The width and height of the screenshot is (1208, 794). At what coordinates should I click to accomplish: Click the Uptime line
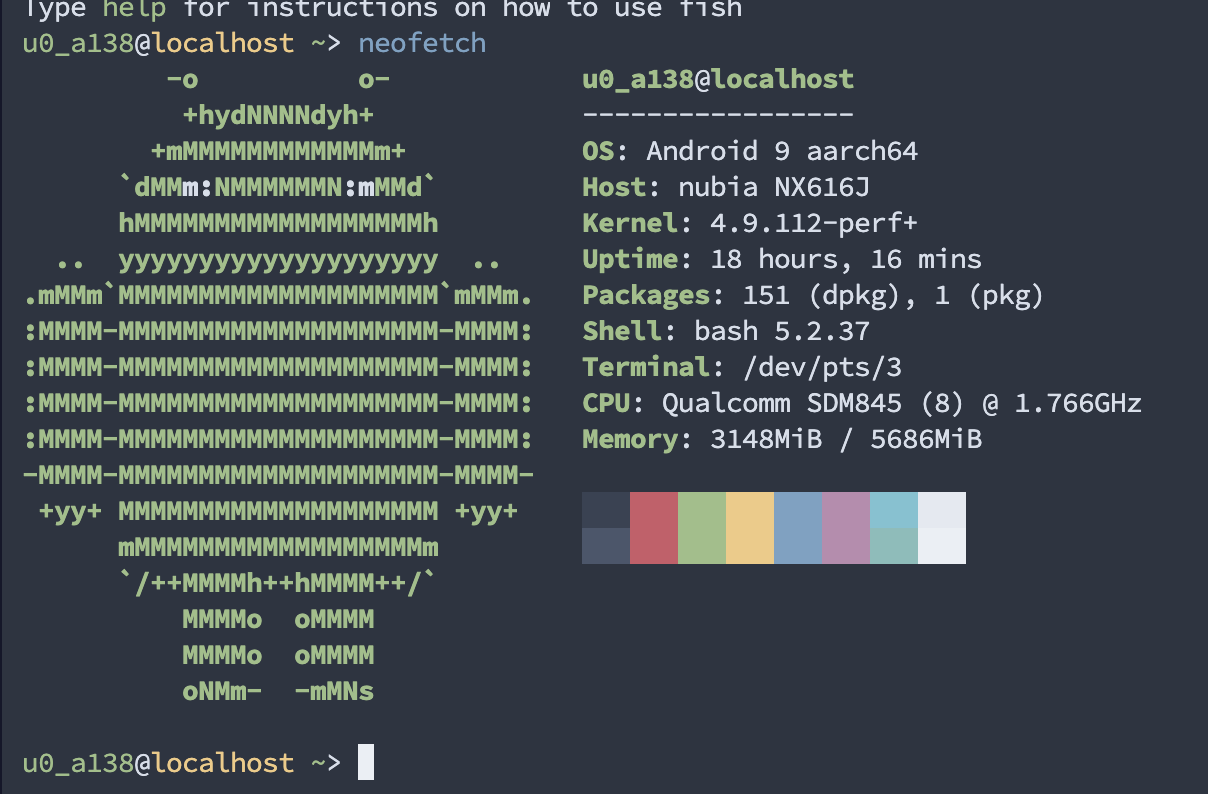pyautogui.click(x=781, y=259)
